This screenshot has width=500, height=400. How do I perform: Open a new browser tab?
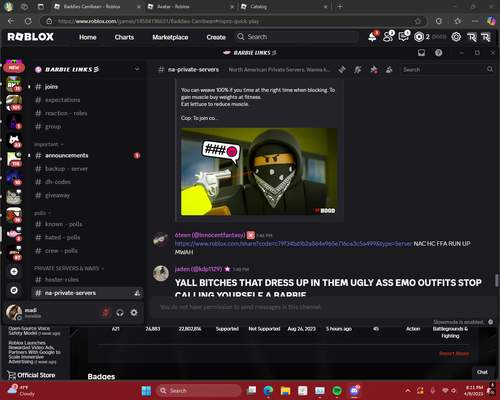tap(340, 7)
